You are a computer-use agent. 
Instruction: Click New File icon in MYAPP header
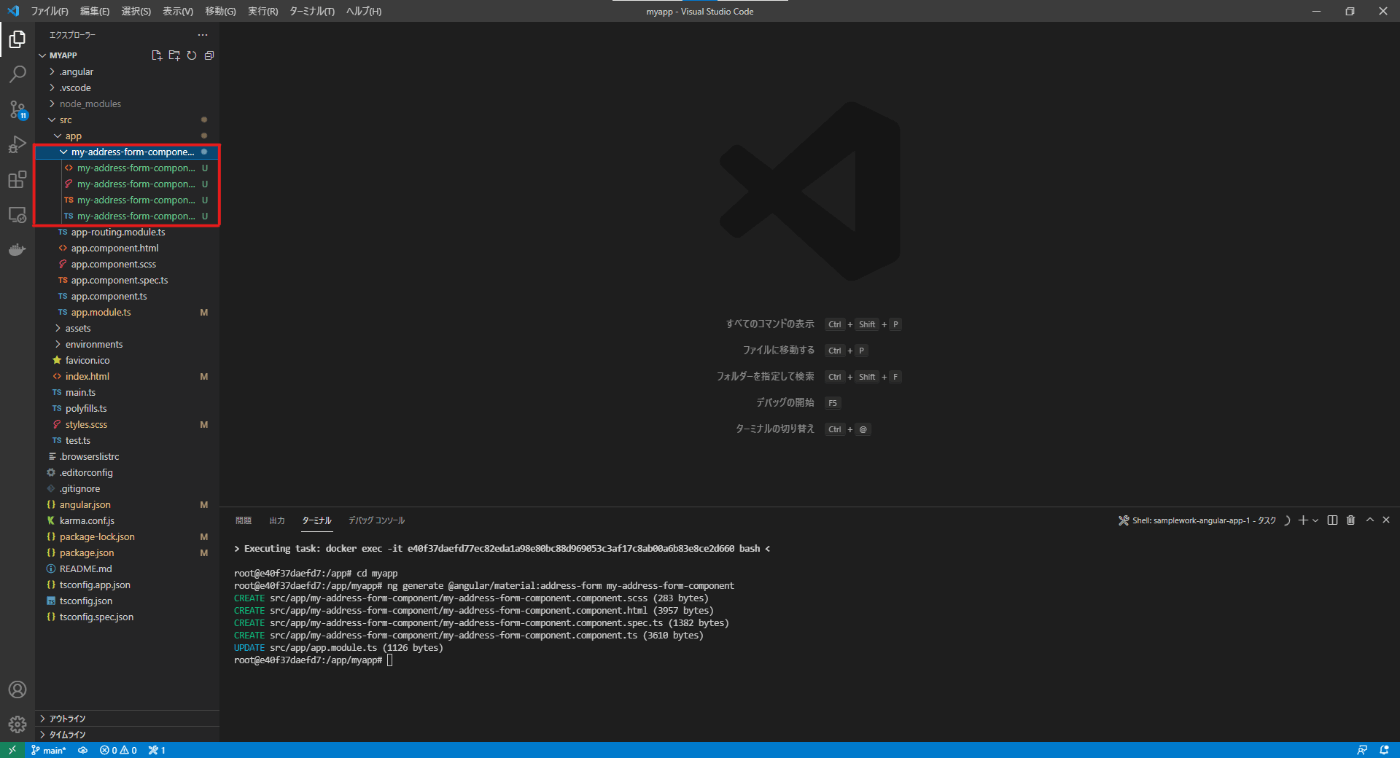pos(156,55)
